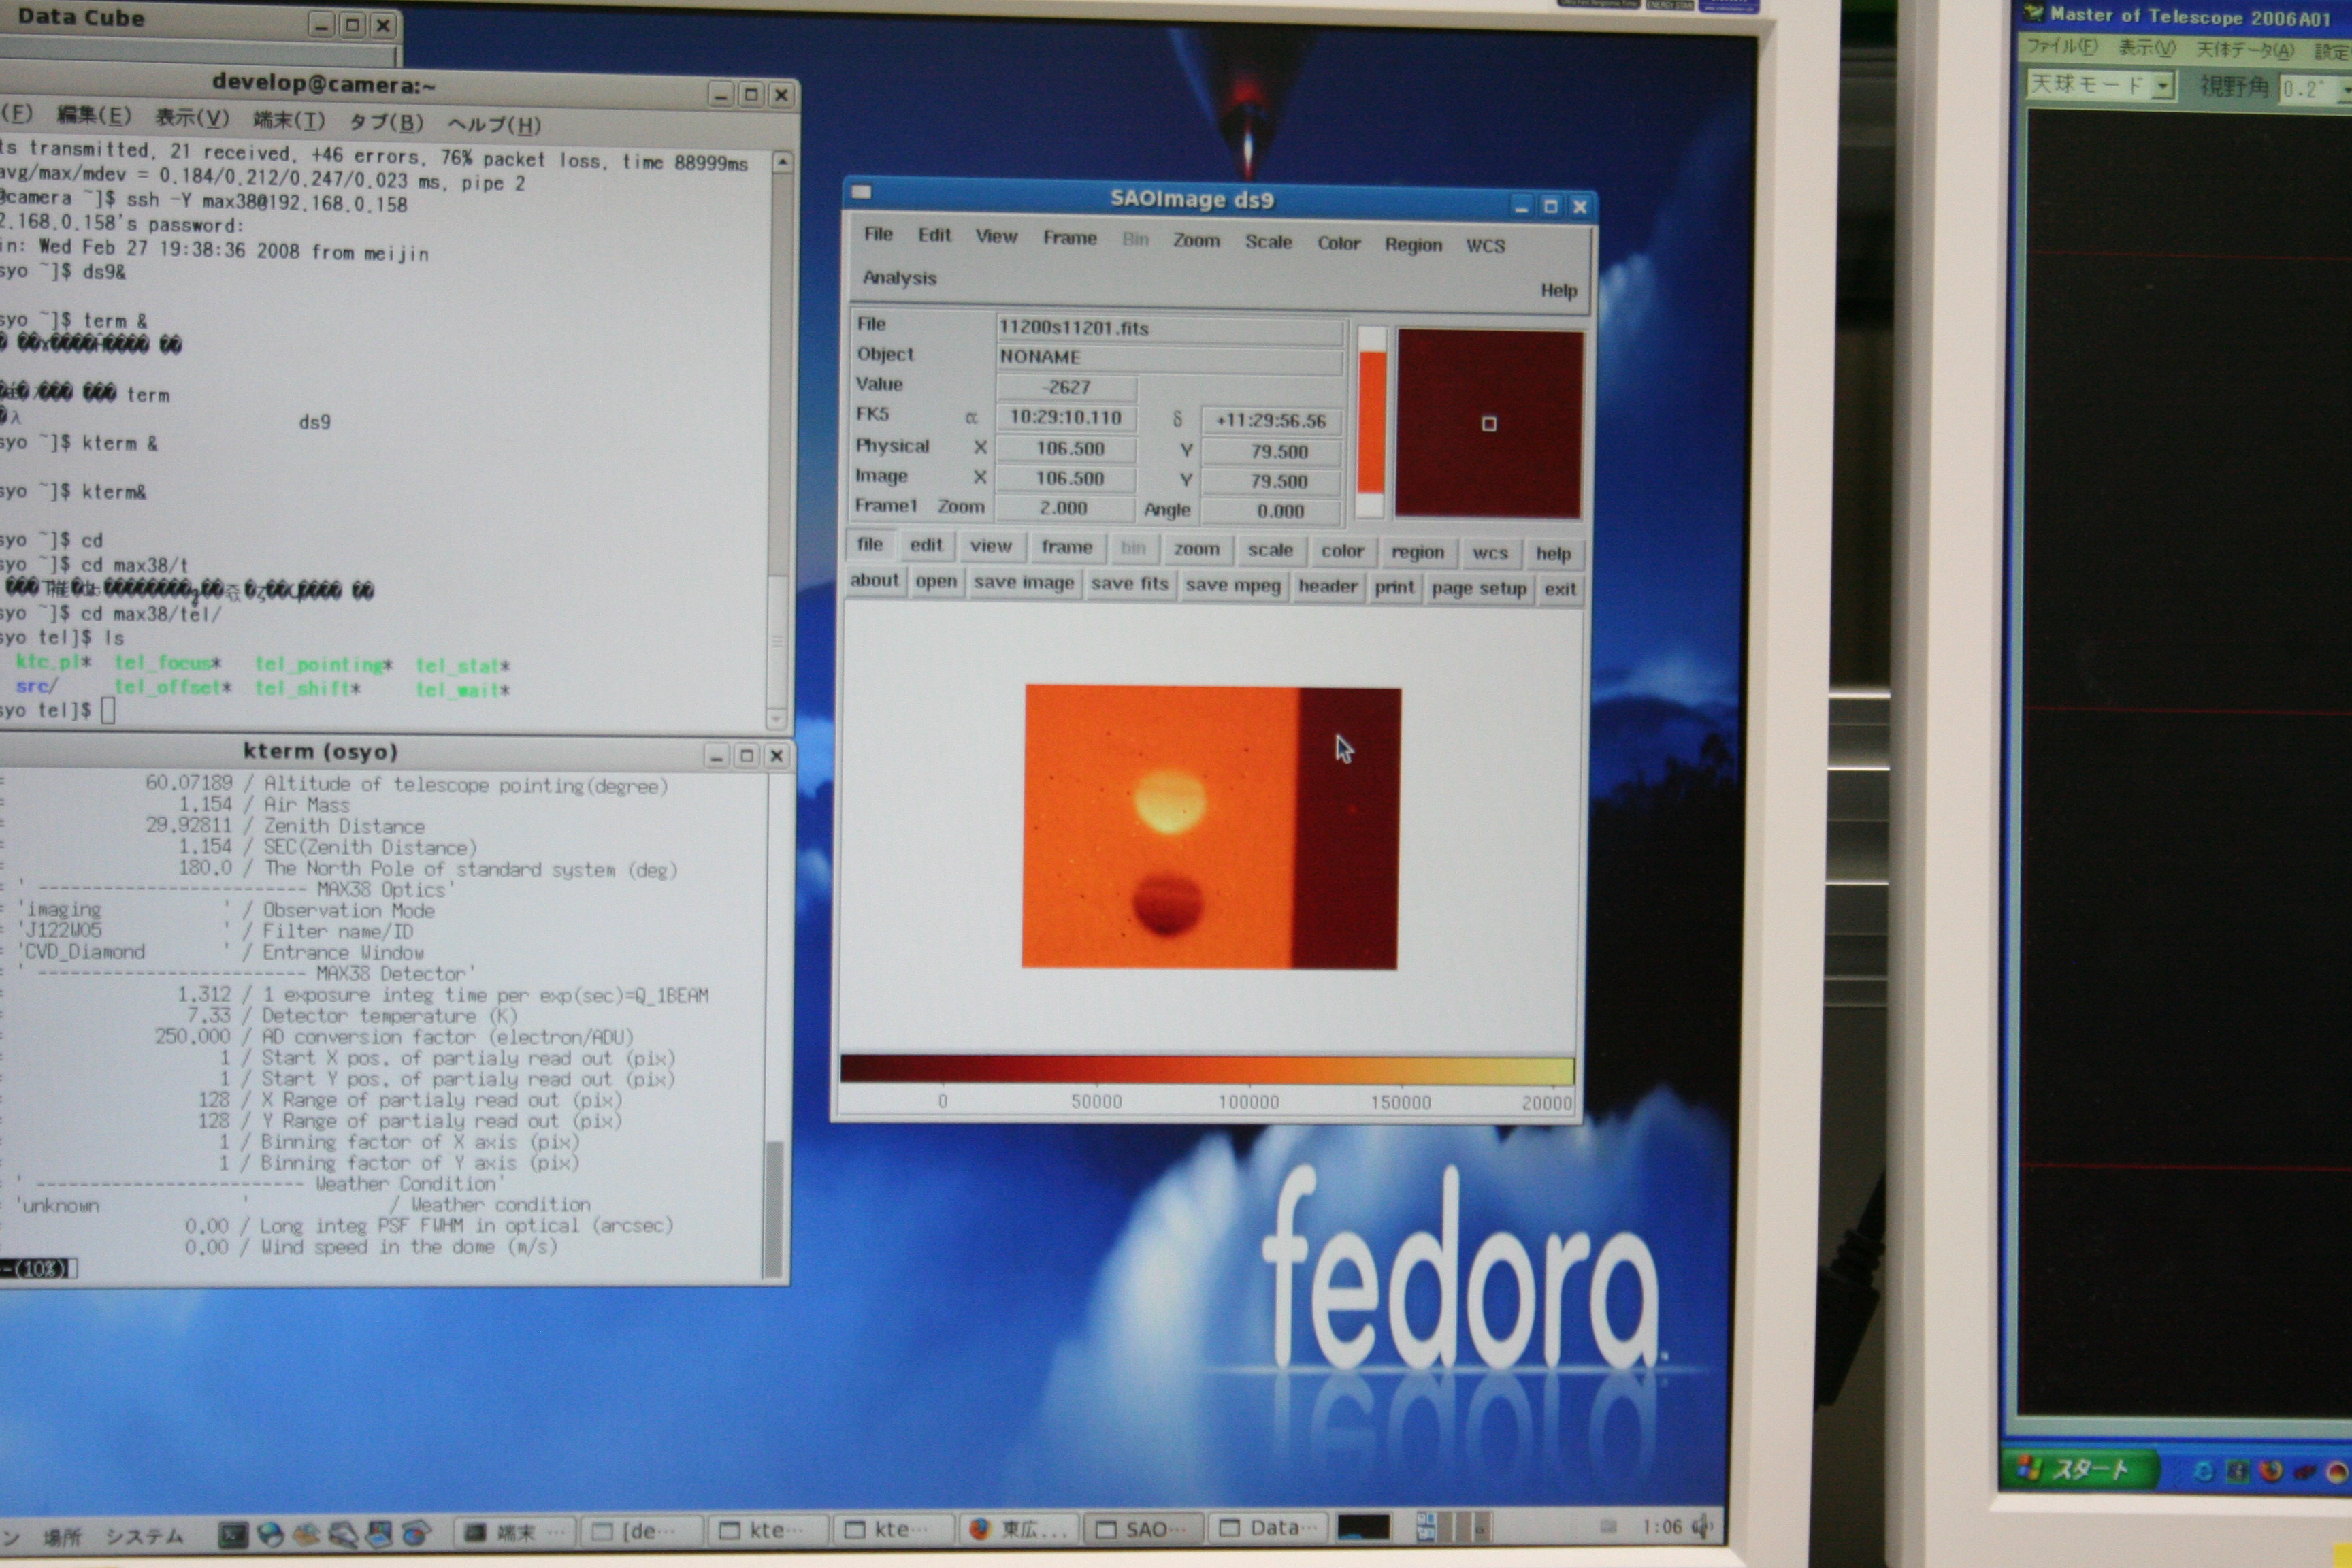Open the ds9 File menu
The width and height of the screenshot is (2352, 1568).
(878, 234)
